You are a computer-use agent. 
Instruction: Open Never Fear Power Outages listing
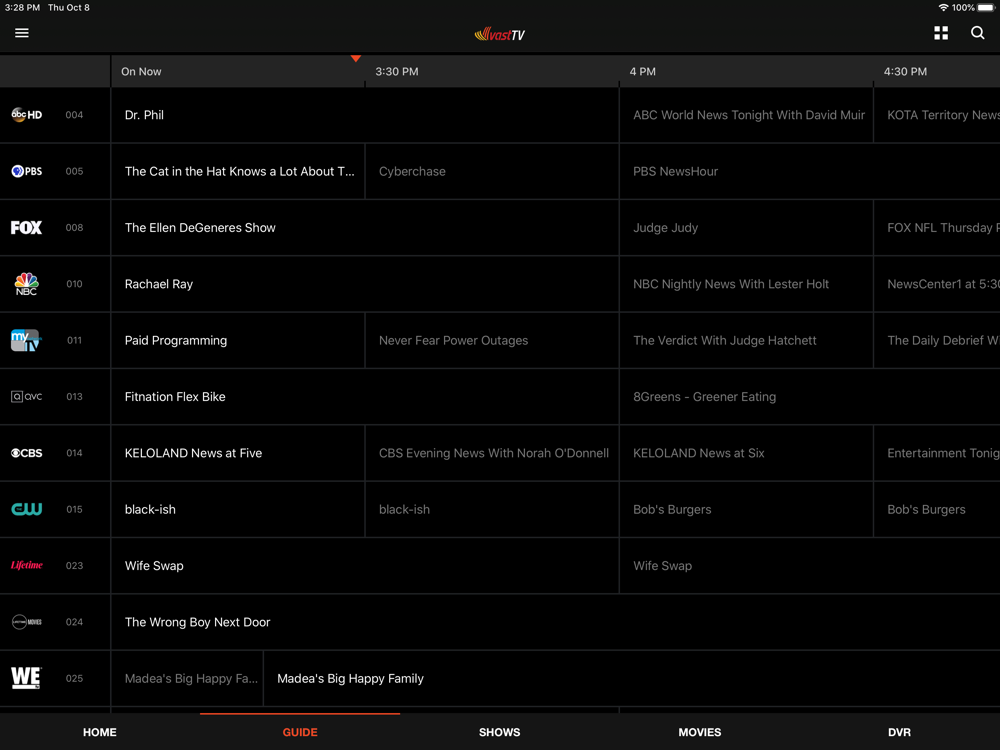(x=492, y=340)
